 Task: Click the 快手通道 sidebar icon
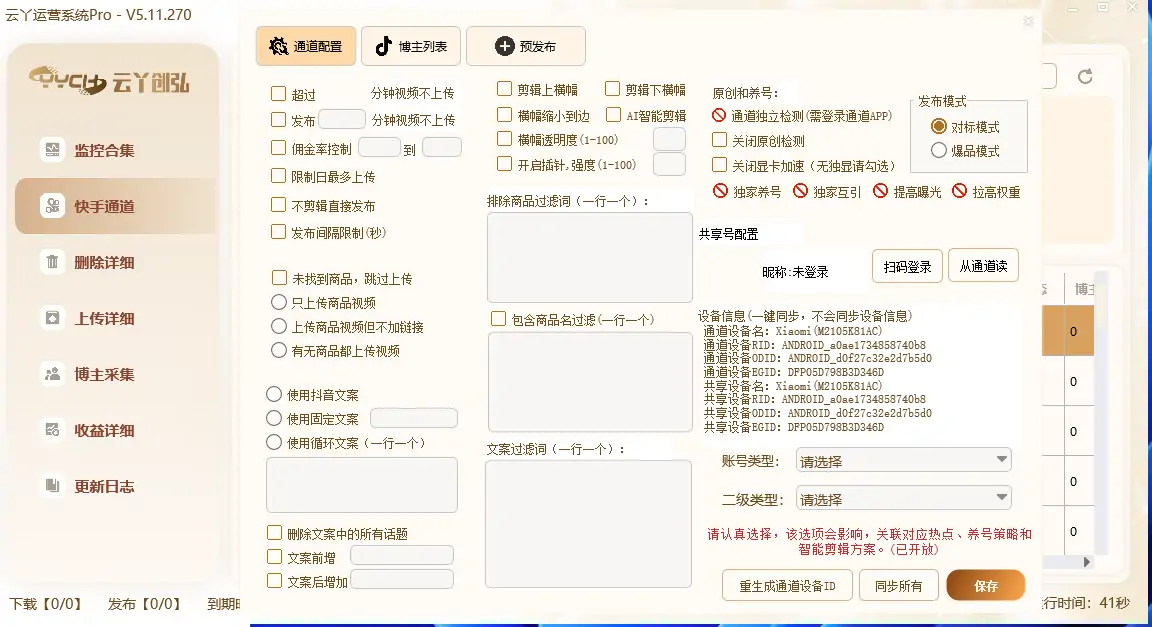pyautogui.click(x=52, y=206)
